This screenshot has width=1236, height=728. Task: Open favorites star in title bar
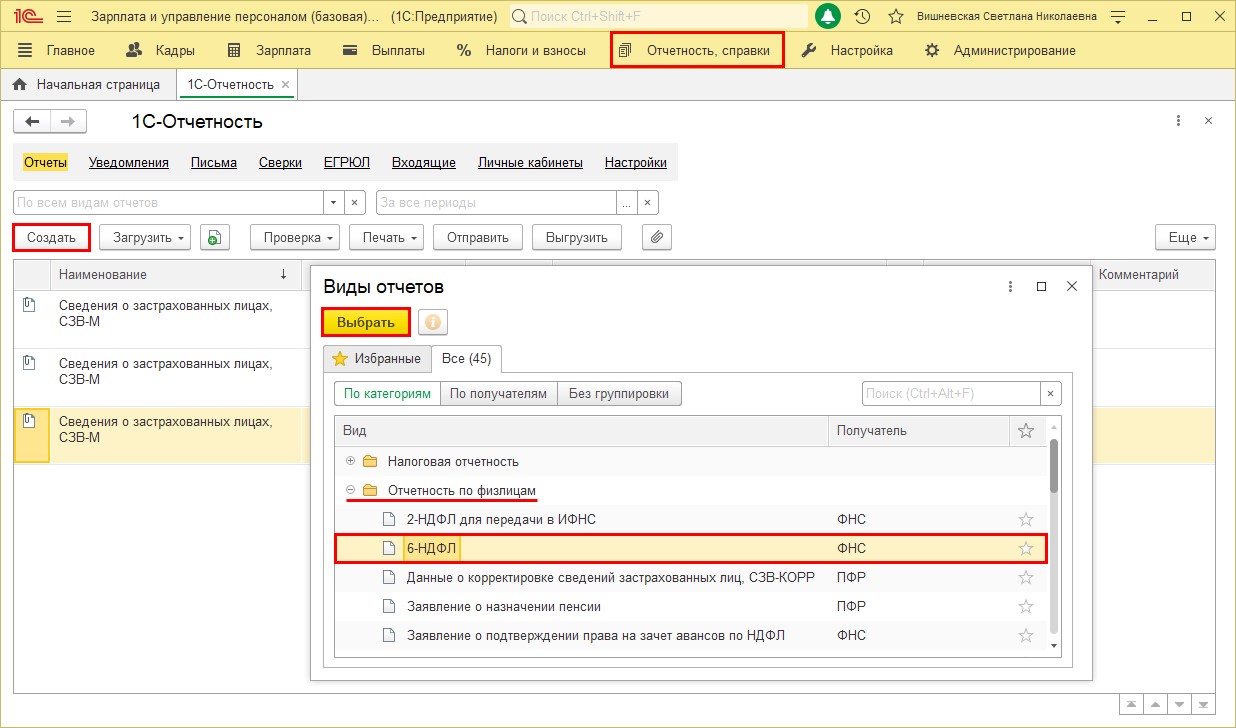[896, 17]
